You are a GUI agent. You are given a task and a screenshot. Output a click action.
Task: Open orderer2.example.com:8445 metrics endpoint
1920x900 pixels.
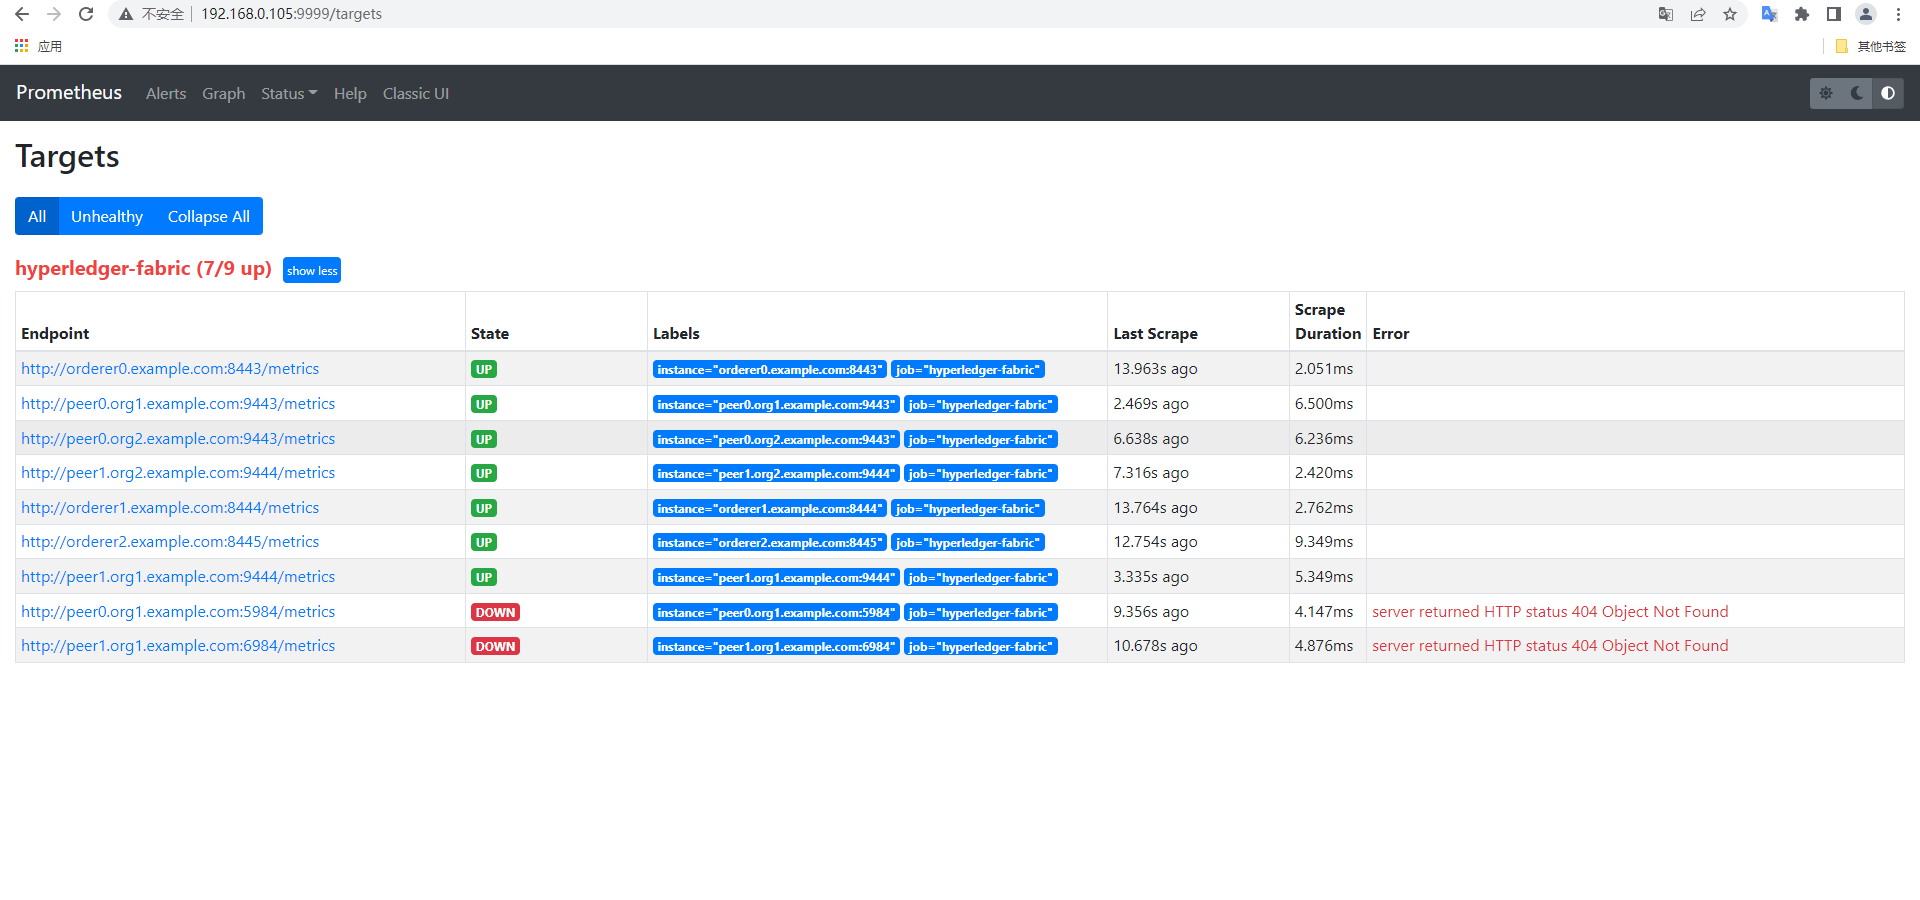170,542
